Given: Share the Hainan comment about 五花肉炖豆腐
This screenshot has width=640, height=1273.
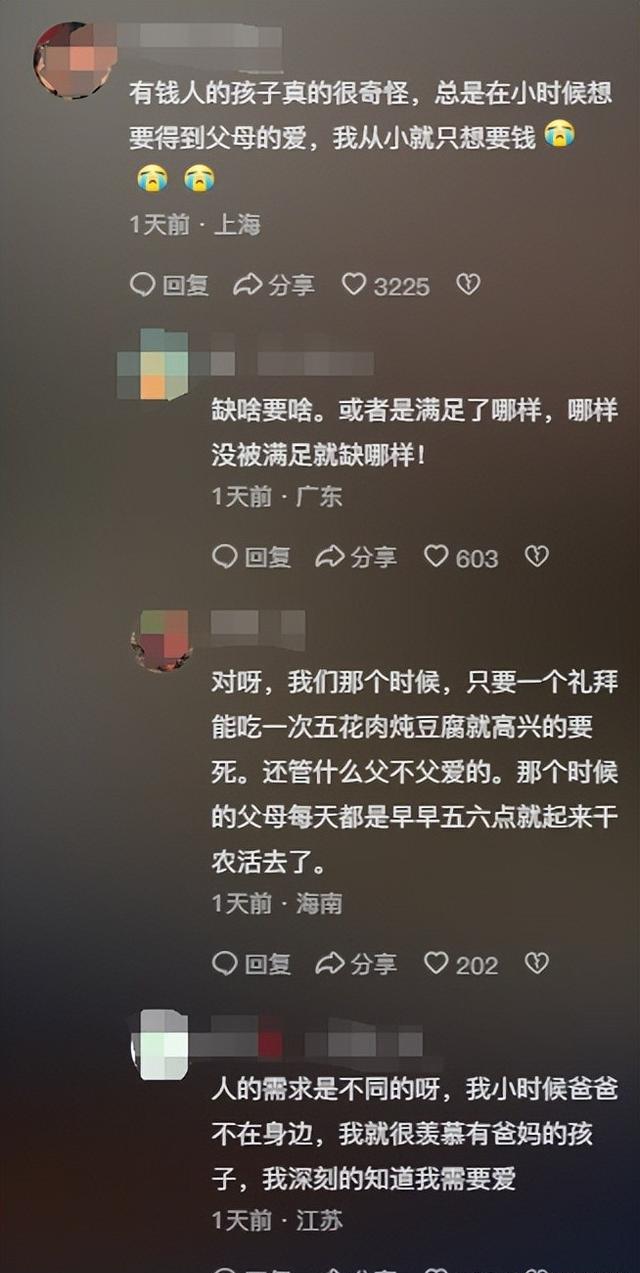Looking at the screenshot, I should click(x=356, y=964).
